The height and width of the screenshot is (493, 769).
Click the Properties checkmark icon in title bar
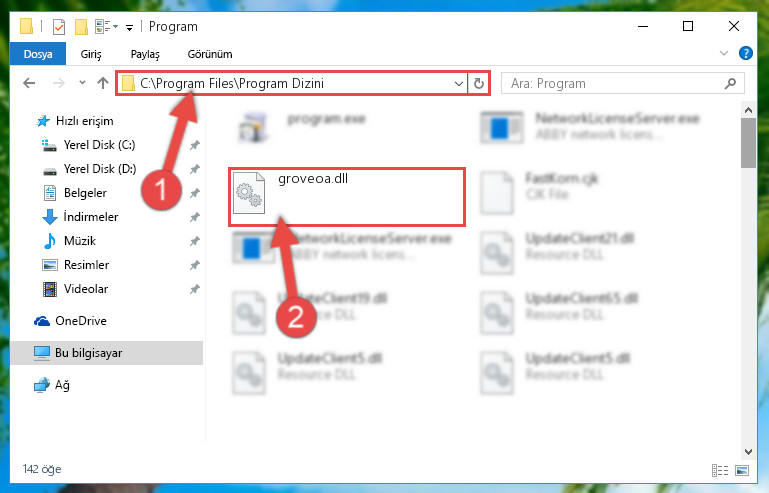(x=59, y=26)
